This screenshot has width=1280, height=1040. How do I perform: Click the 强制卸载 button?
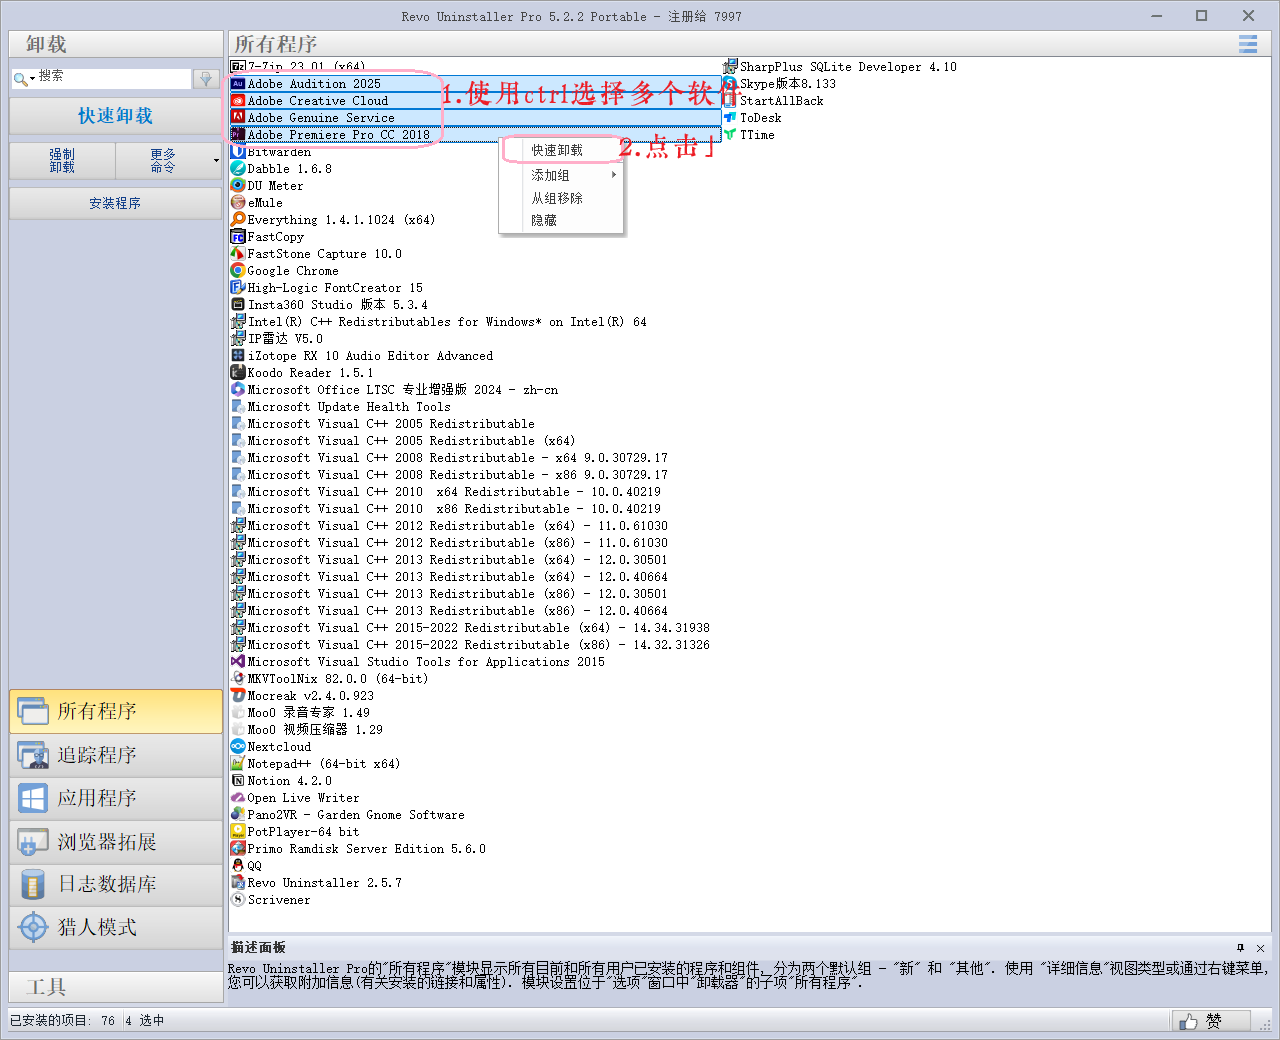62,161
